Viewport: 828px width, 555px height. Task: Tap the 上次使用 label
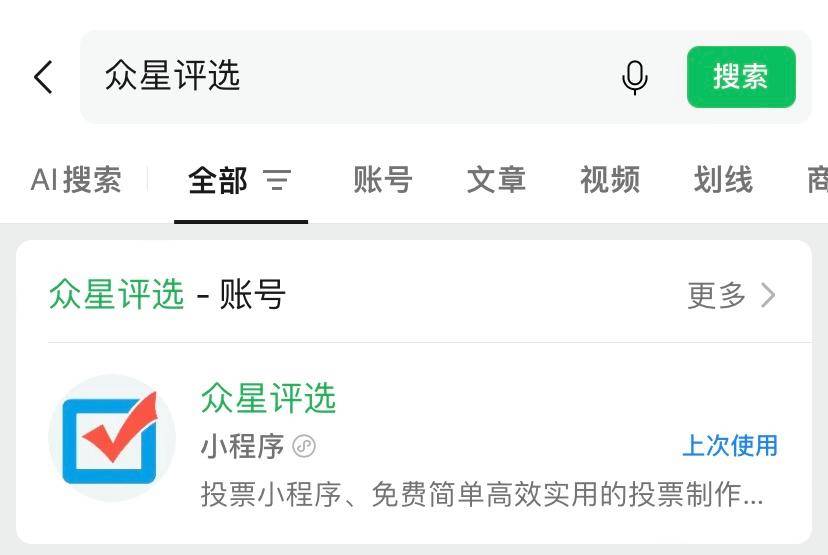[x=729, y=446]
